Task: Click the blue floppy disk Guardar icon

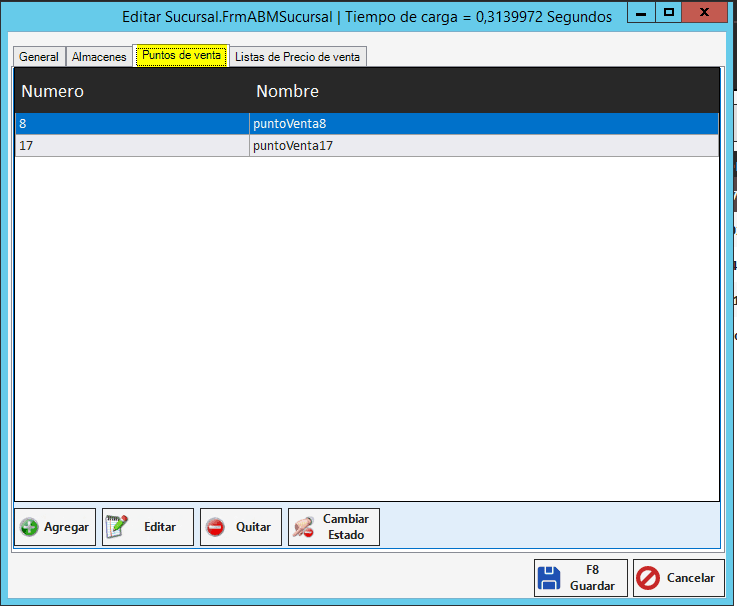Action: coord(549,578)
